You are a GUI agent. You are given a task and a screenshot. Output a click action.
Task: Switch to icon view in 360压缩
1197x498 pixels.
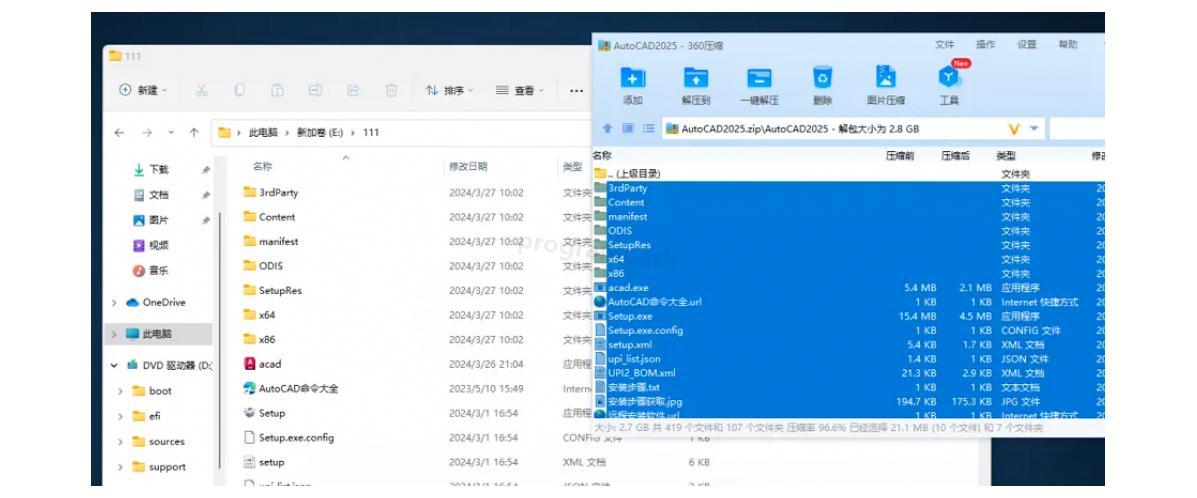(x=628, y=128)
